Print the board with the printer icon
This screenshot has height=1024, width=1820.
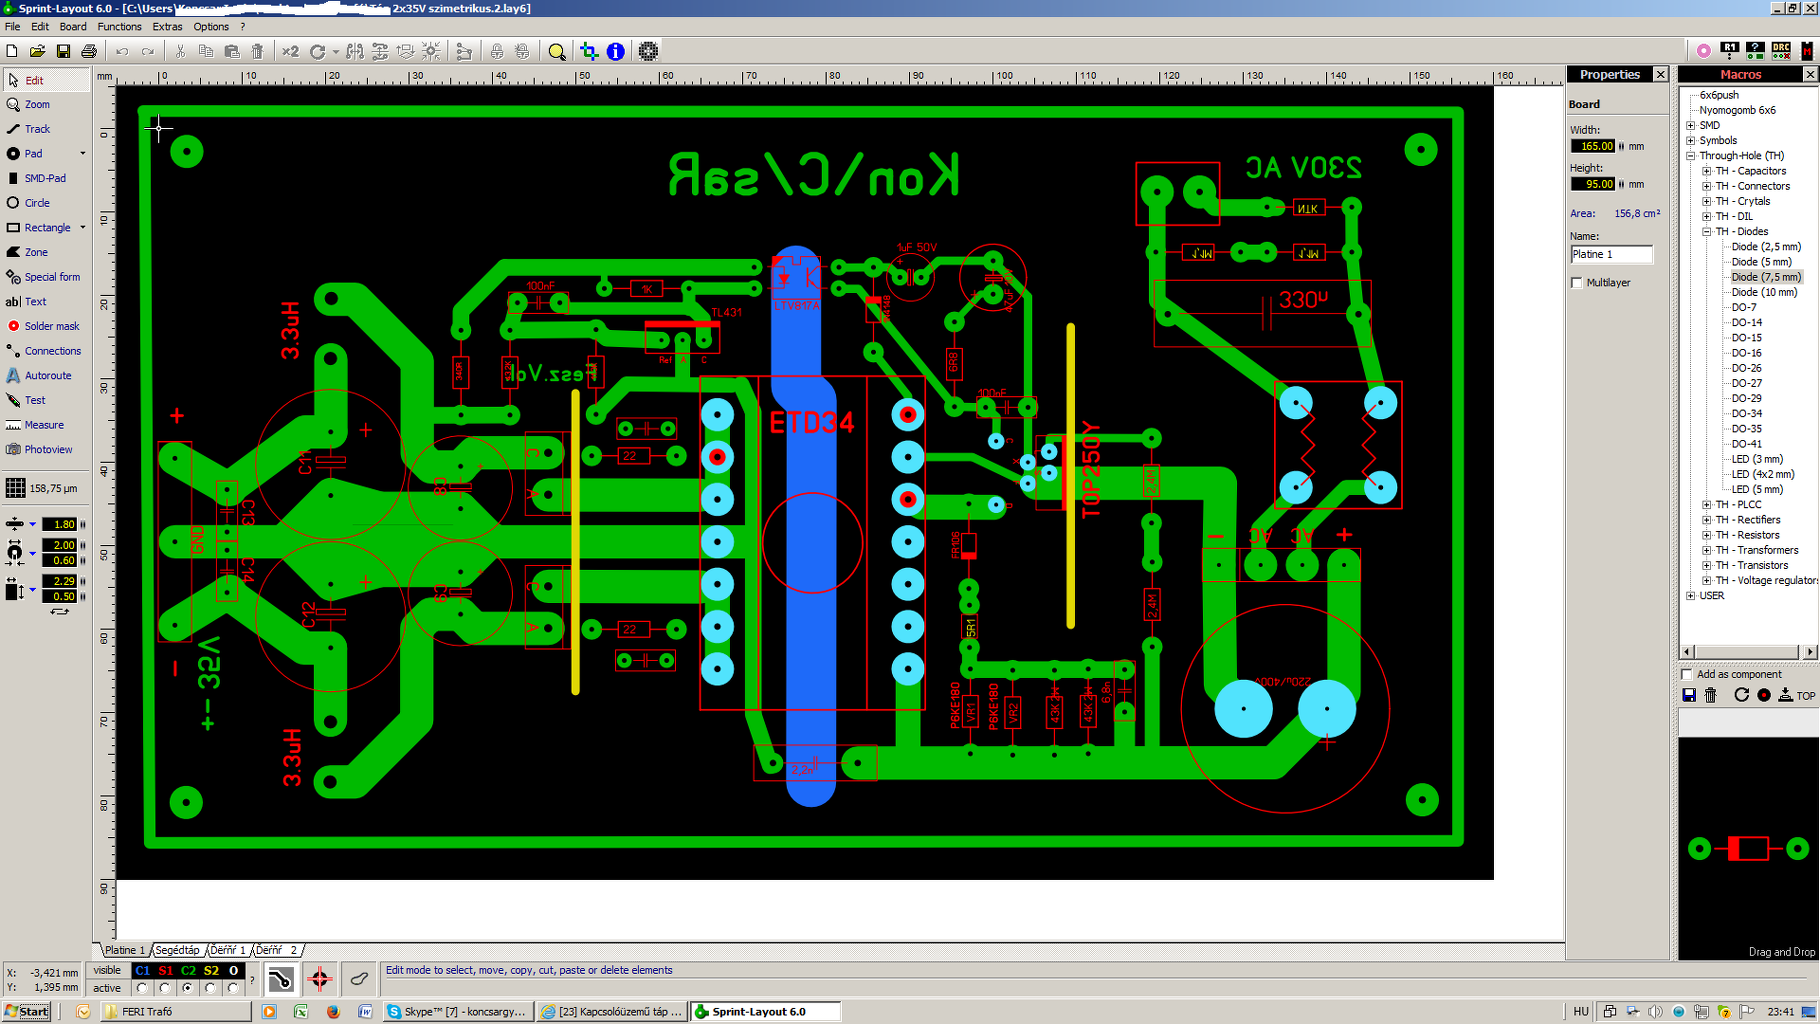(89, 51)
